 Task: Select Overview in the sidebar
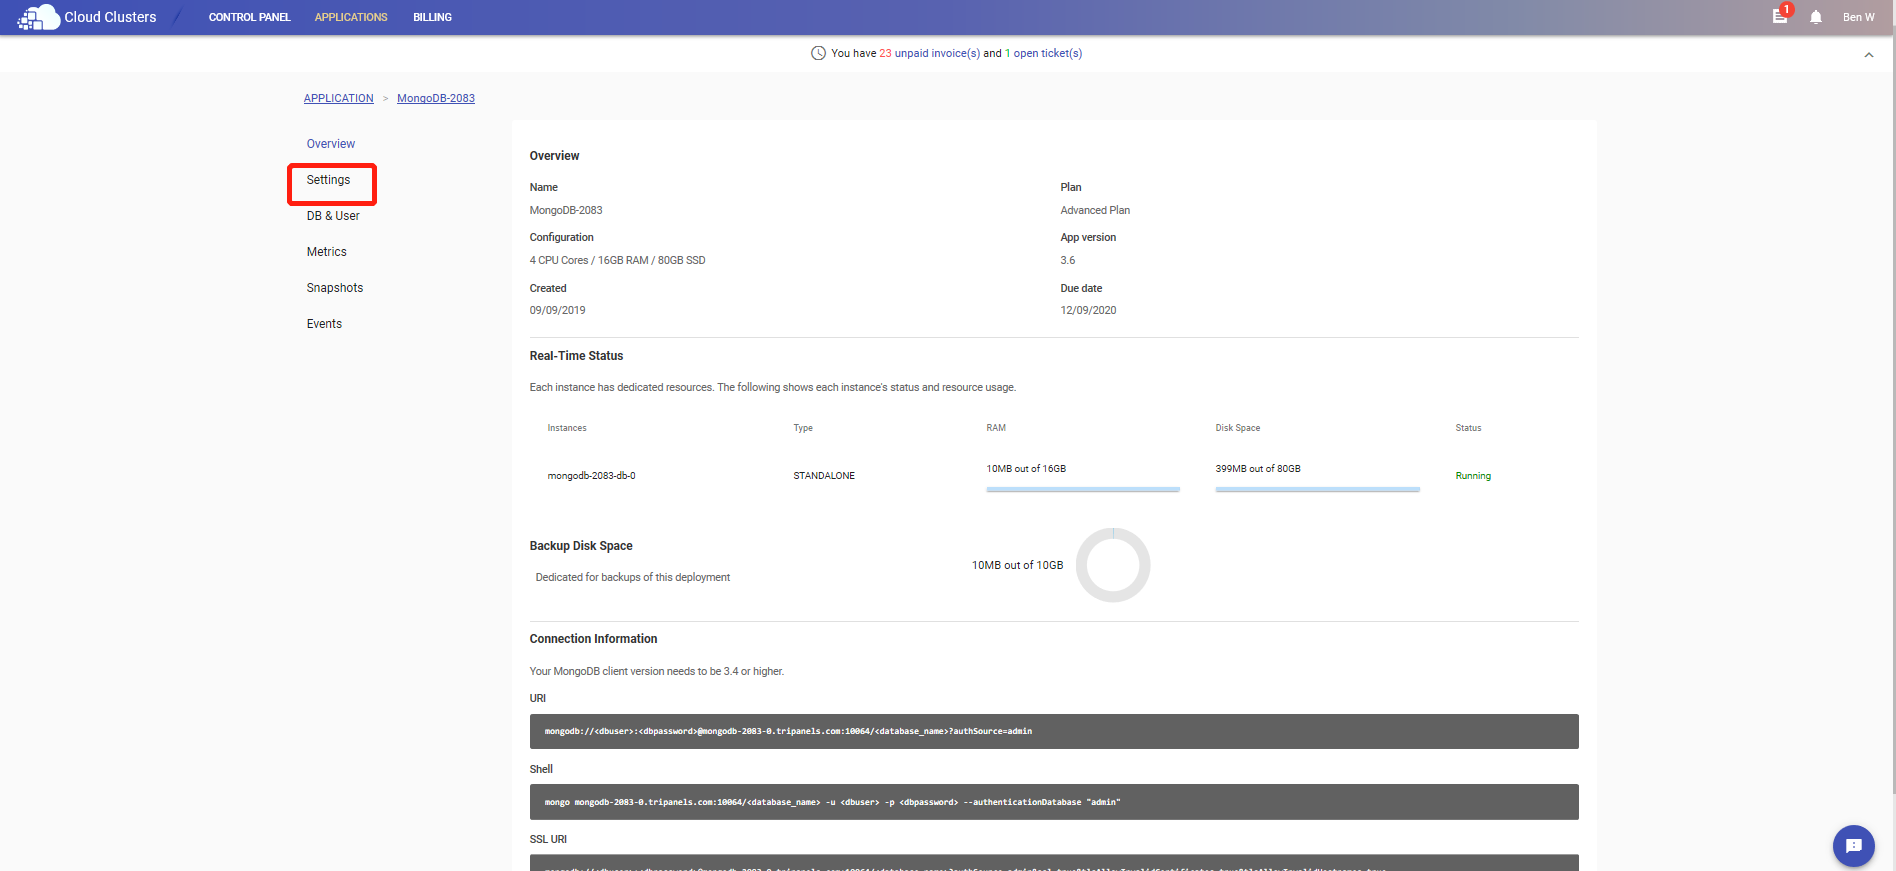(330, 144)
